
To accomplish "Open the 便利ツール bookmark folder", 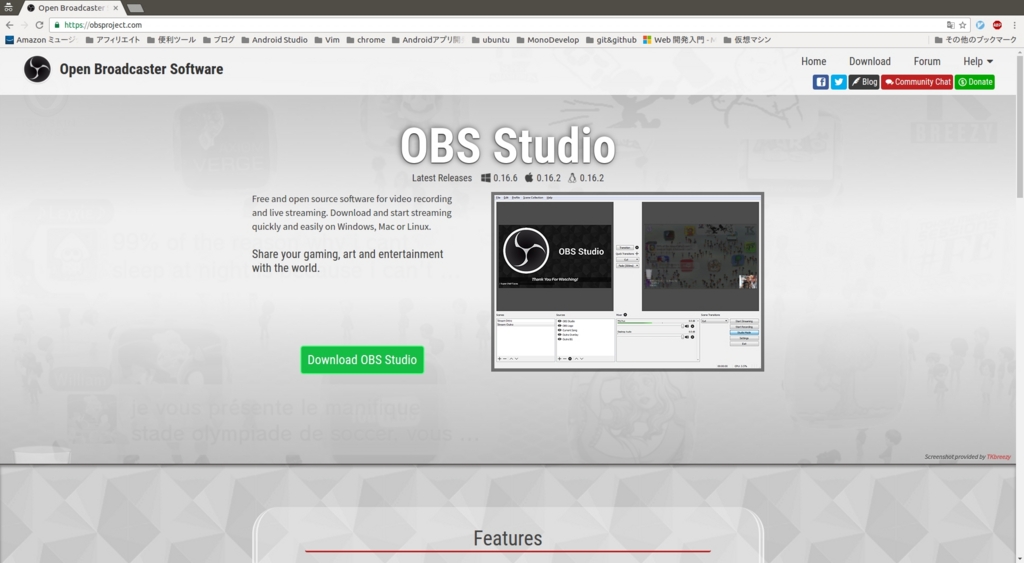I will point(171,40).
